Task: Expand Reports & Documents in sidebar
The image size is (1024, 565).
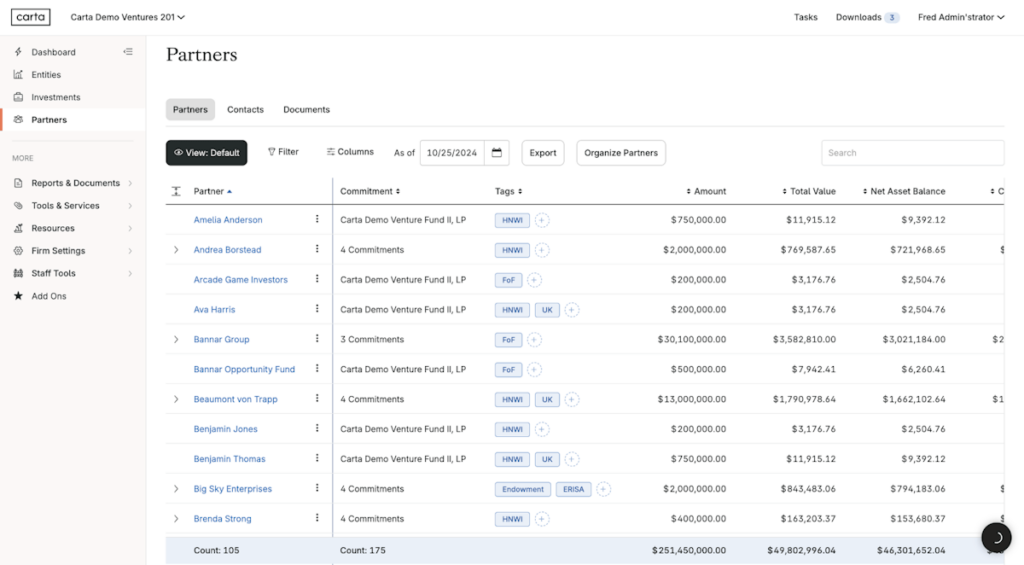Action: coord(73,183)
